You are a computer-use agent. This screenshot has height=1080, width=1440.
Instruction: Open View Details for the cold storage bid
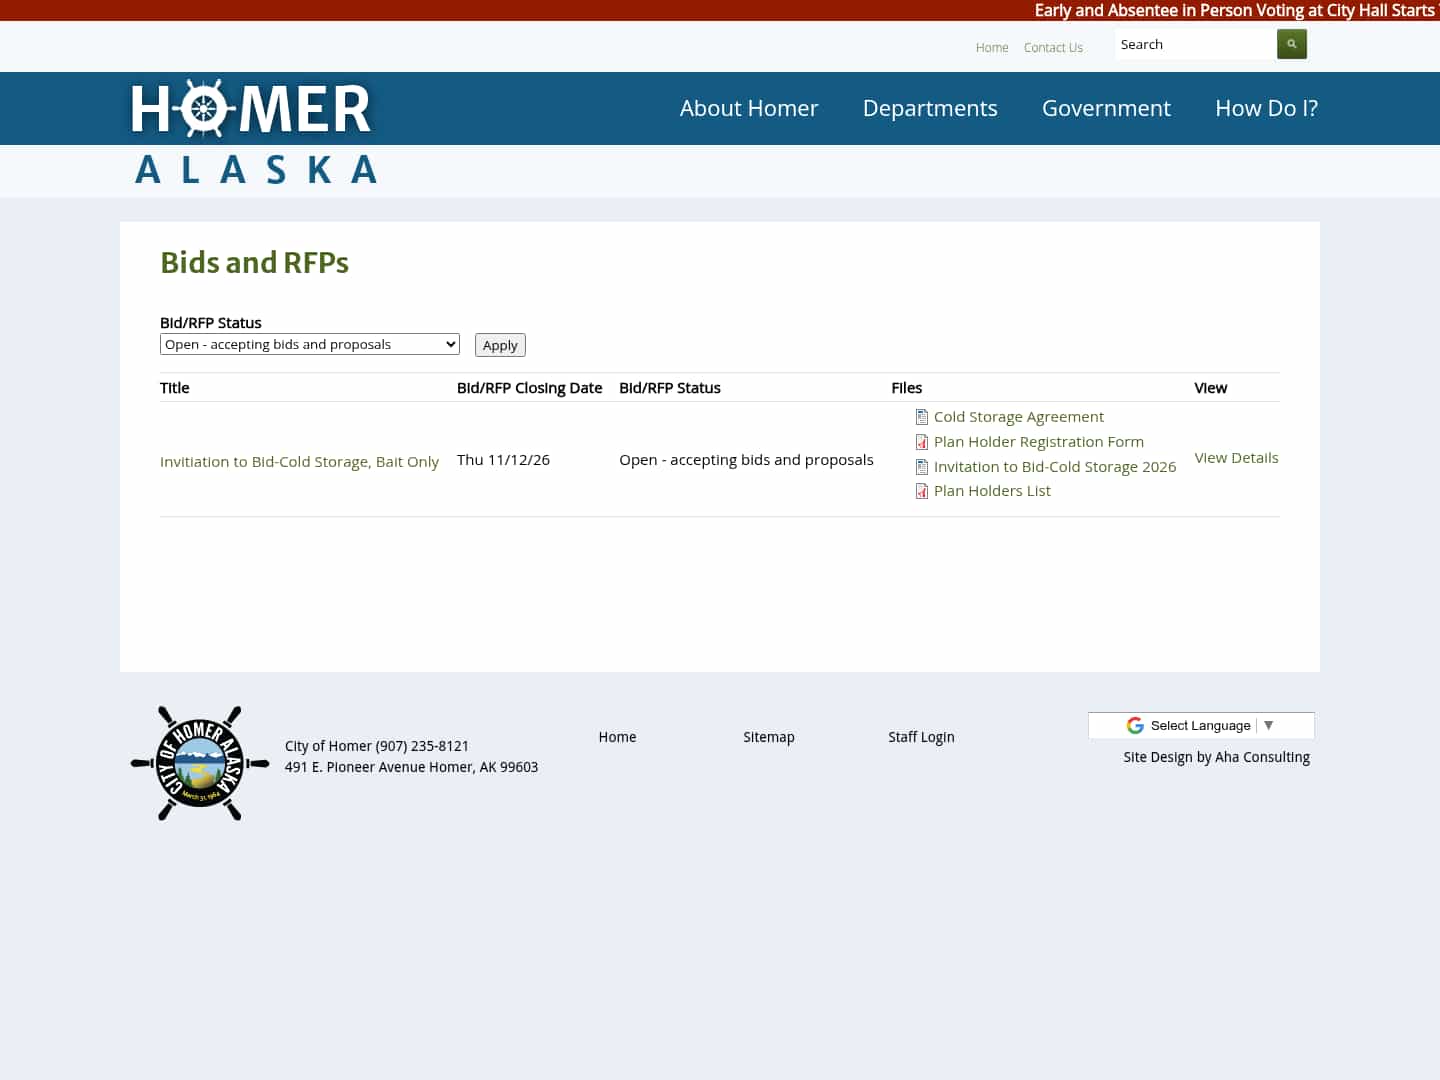1236,458
